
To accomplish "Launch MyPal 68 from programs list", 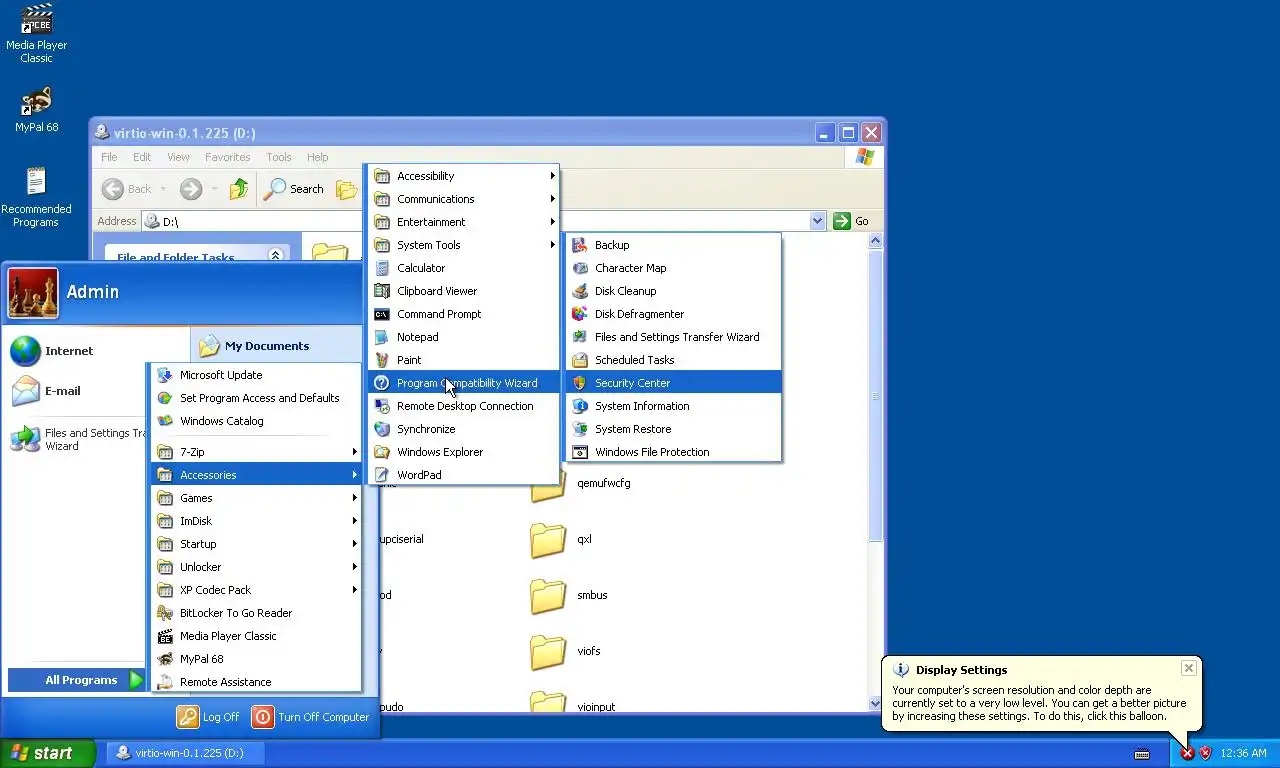I will pyautogui.click(x=256, y=659).
